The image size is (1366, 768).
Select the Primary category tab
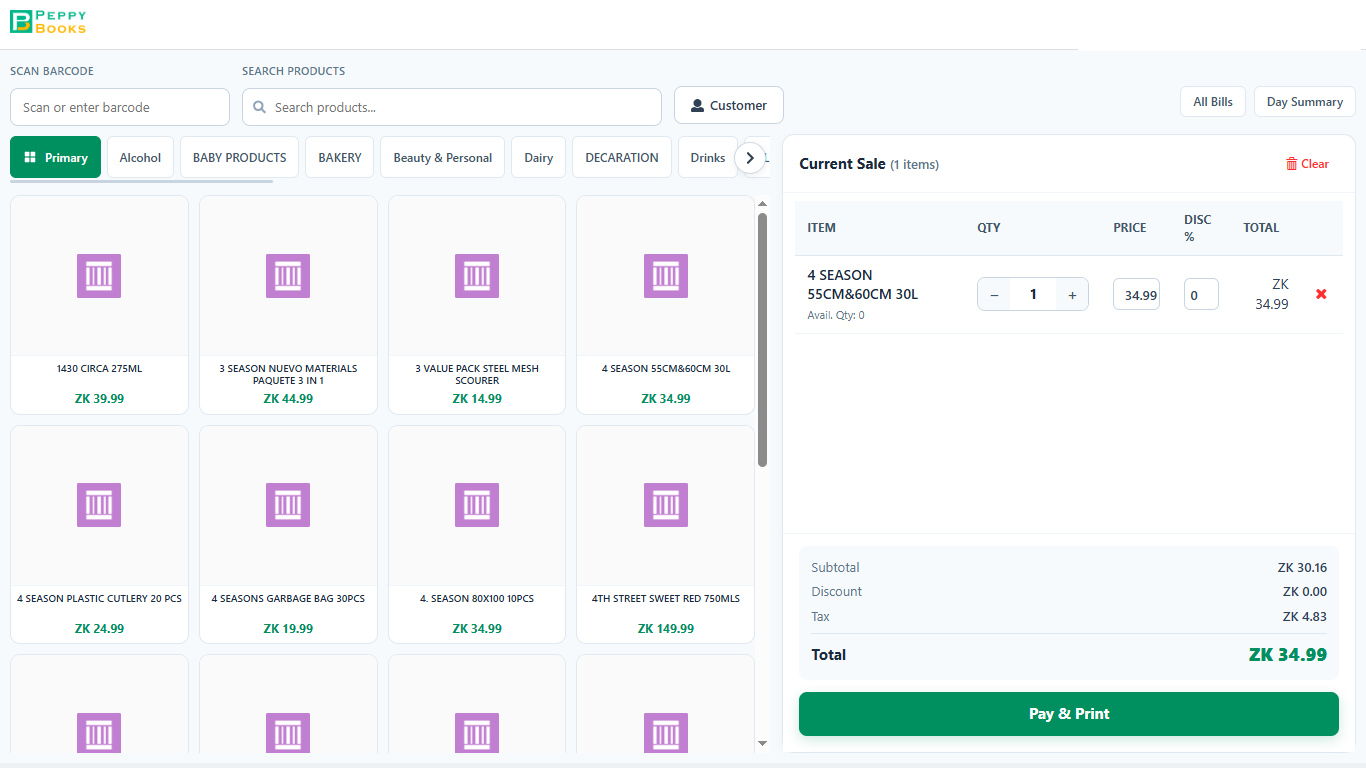click(x=56, y=157)
